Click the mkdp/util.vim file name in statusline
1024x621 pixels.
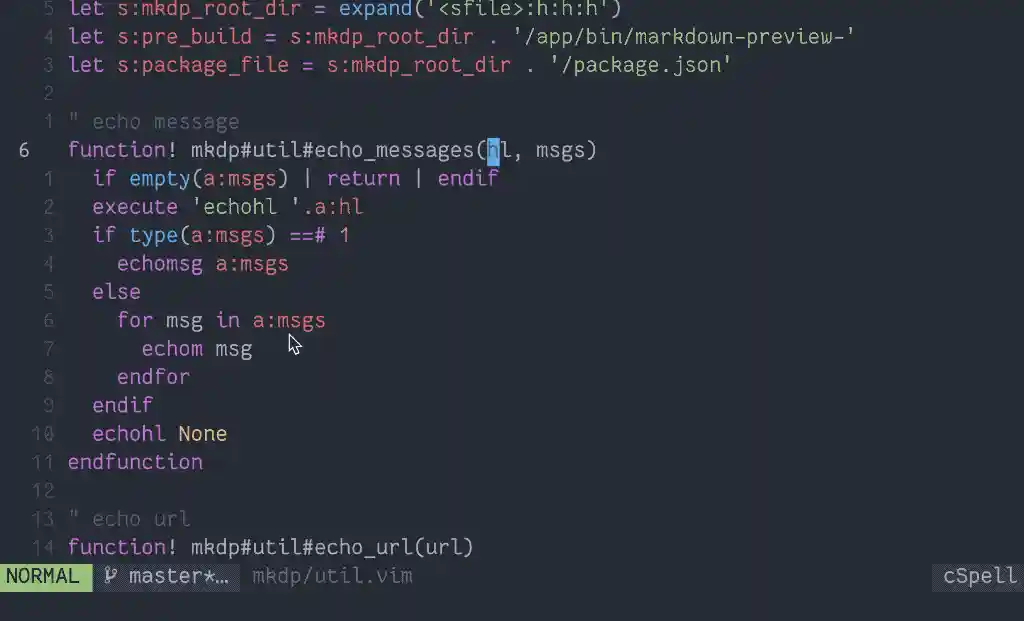click(x=332, y=576)
